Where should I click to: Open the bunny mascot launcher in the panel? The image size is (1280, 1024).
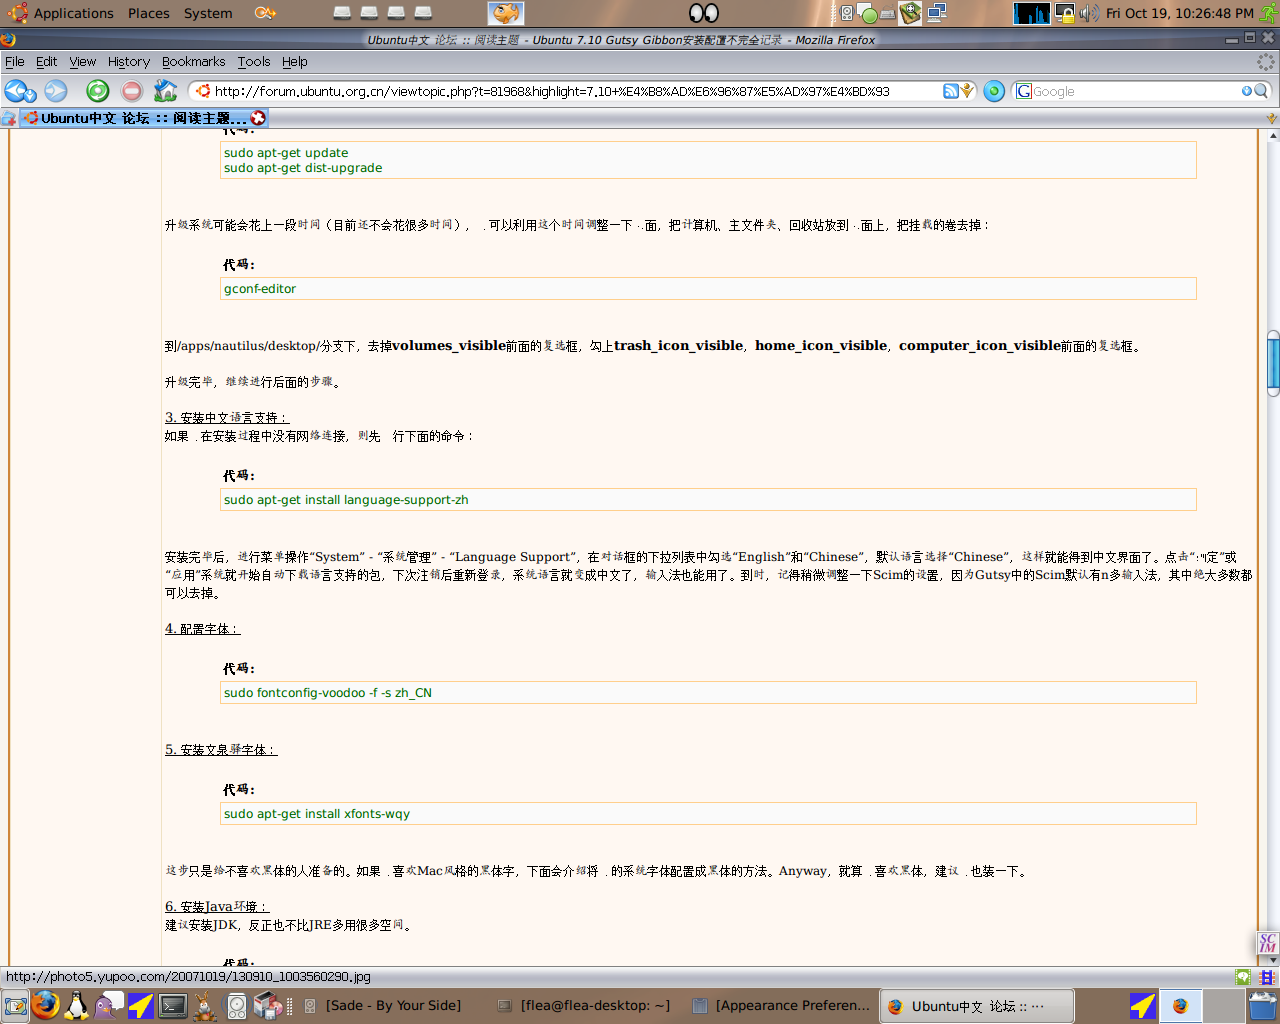205,1005
